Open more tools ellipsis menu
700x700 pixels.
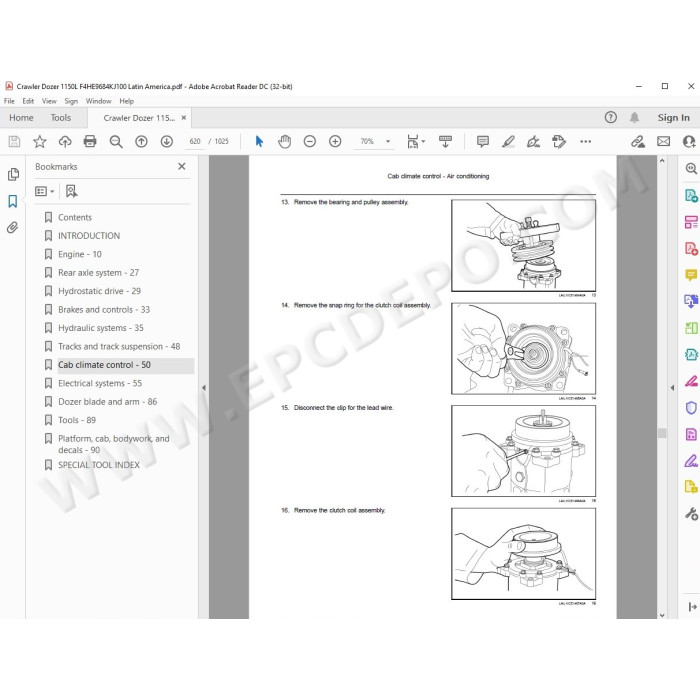(x=586, y=142)
